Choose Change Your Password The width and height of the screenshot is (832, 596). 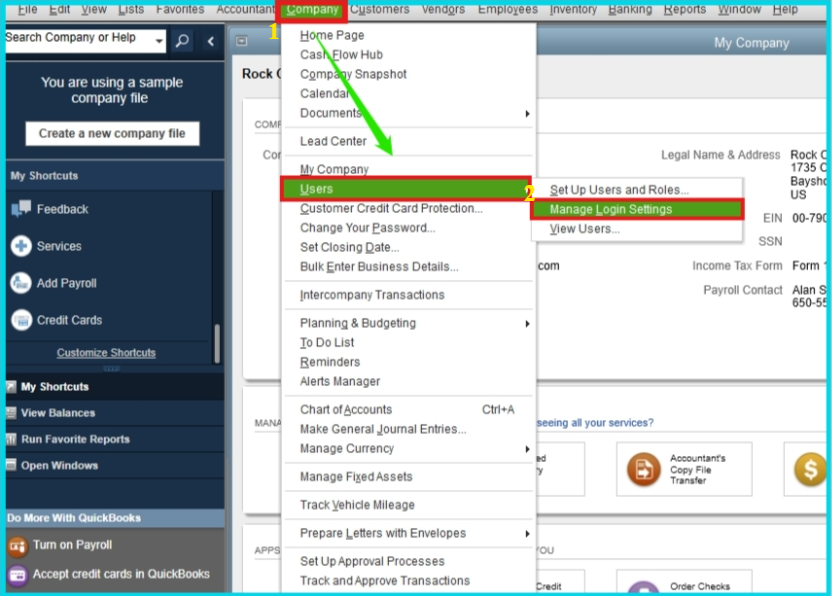pos(367,228)
